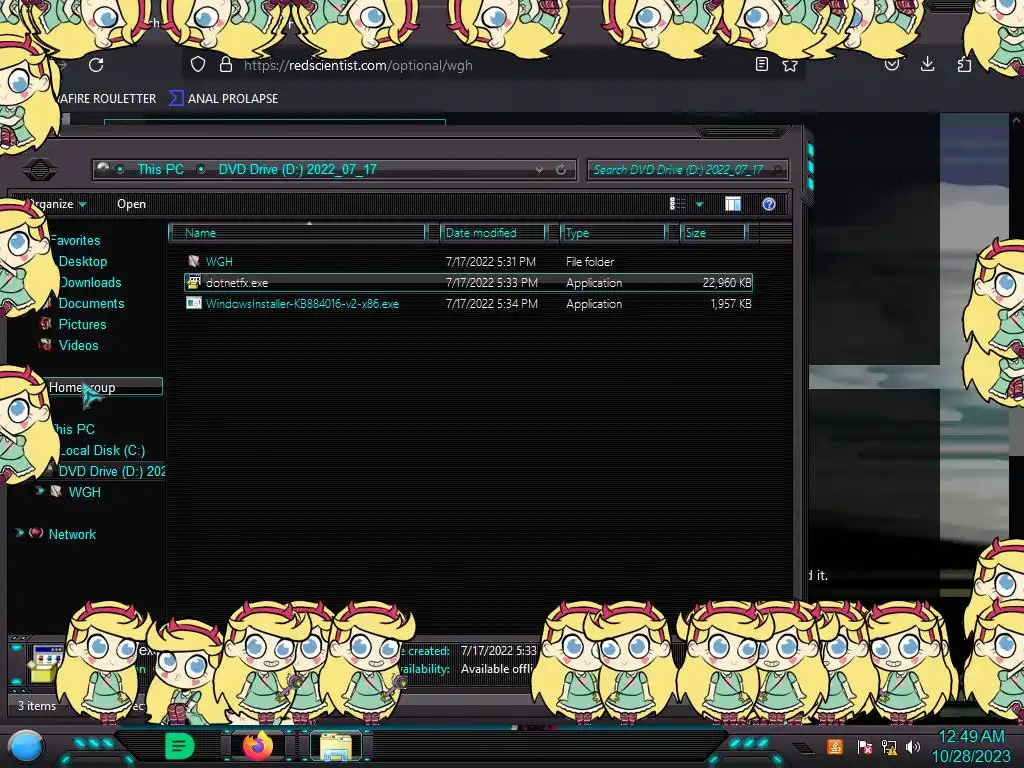Open Downloads in navigation pane

pos(90,282)
